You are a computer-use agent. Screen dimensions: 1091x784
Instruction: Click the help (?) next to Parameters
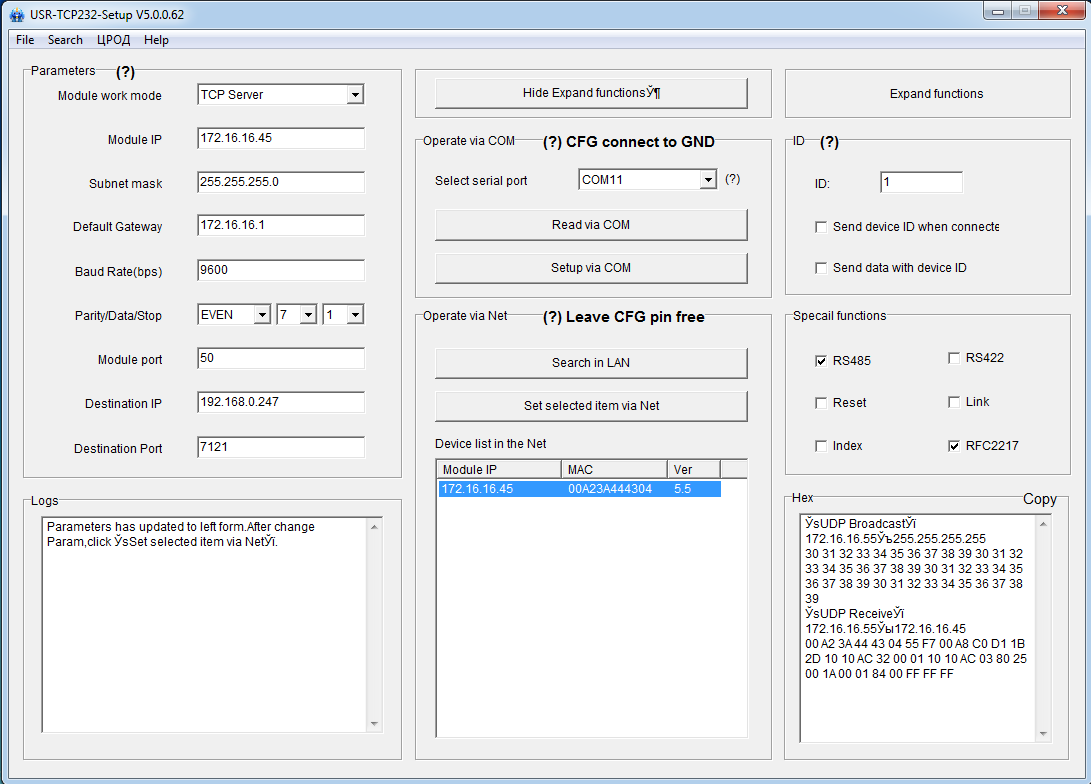[125, 72]
